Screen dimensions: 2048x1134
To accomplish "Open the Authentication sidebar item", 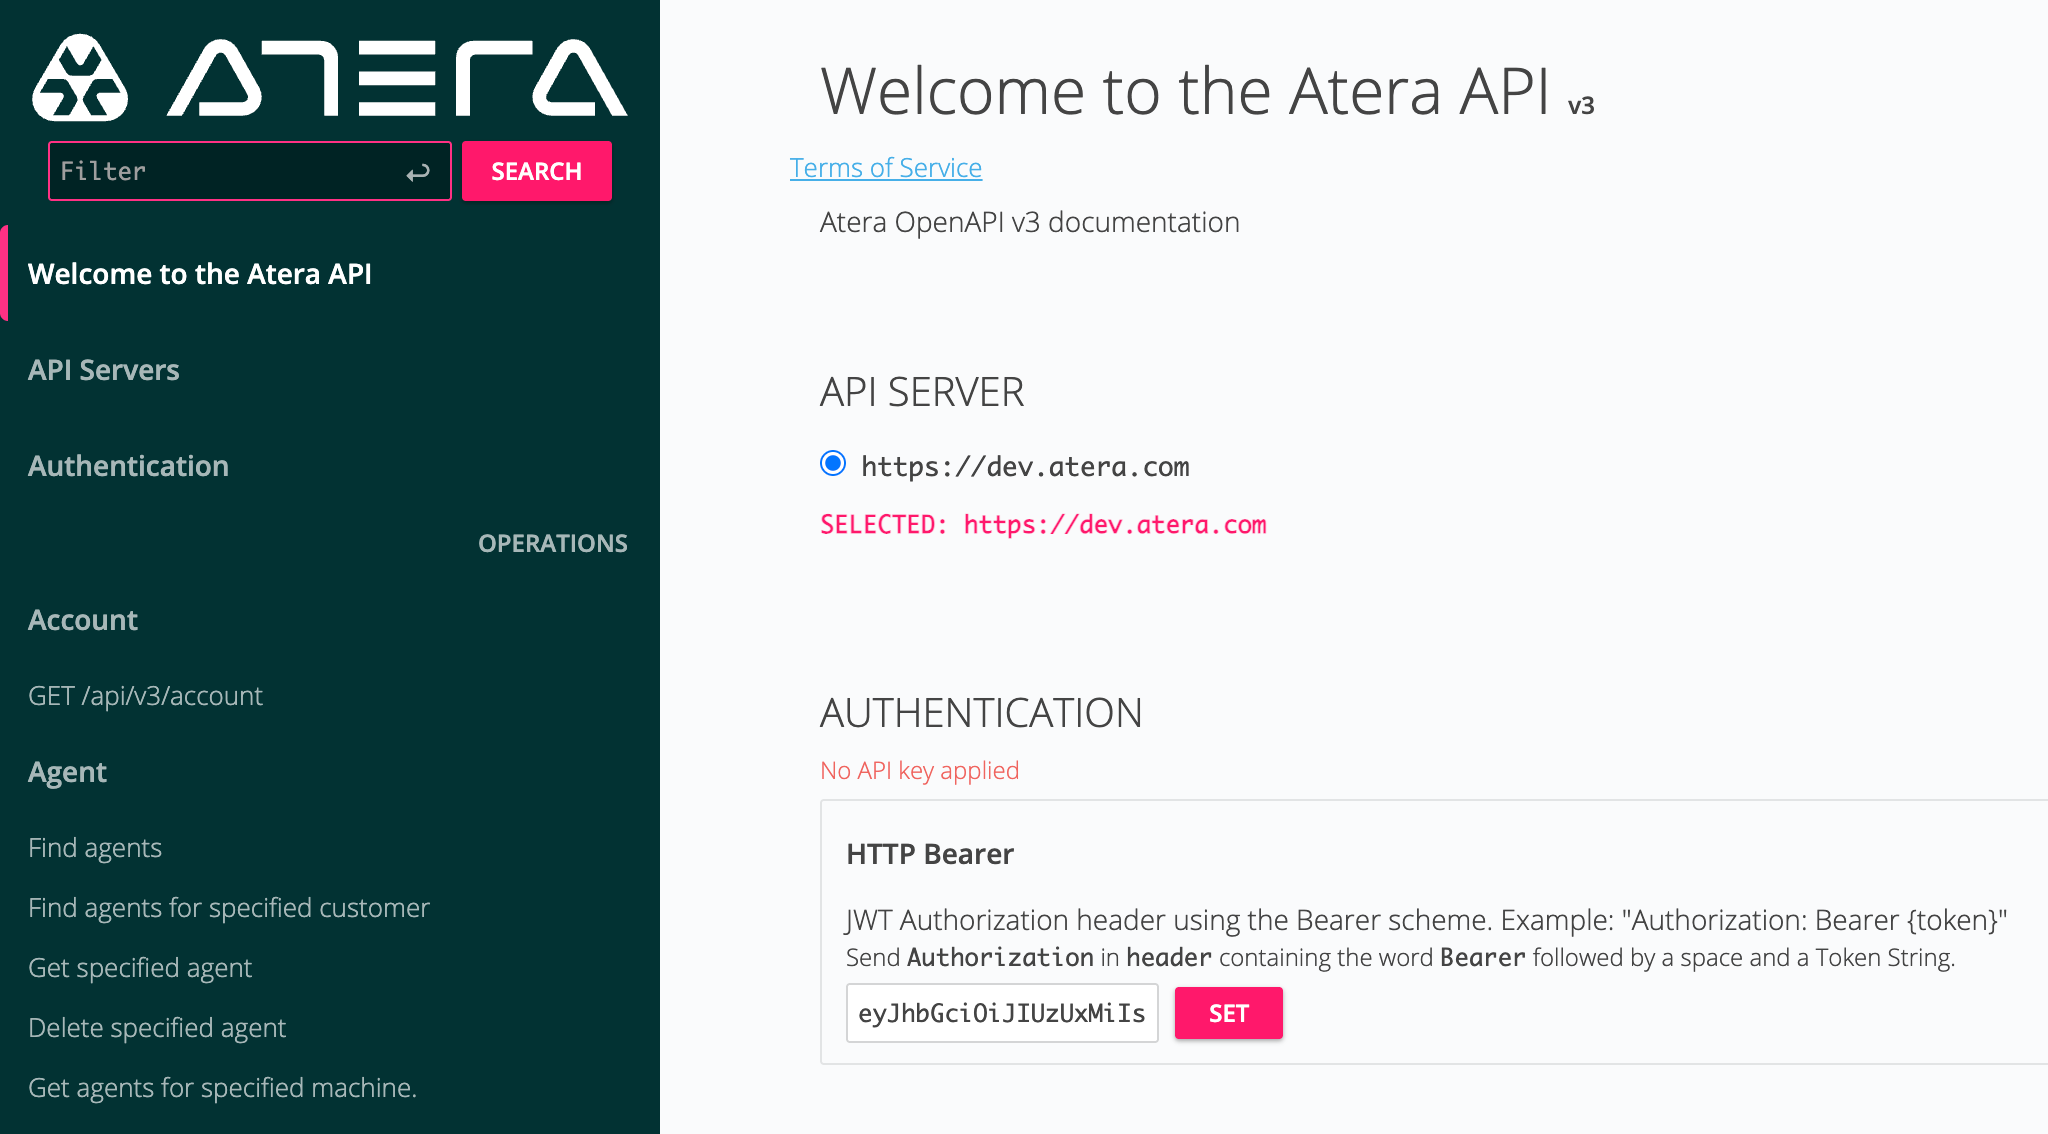I will point(128,466).
